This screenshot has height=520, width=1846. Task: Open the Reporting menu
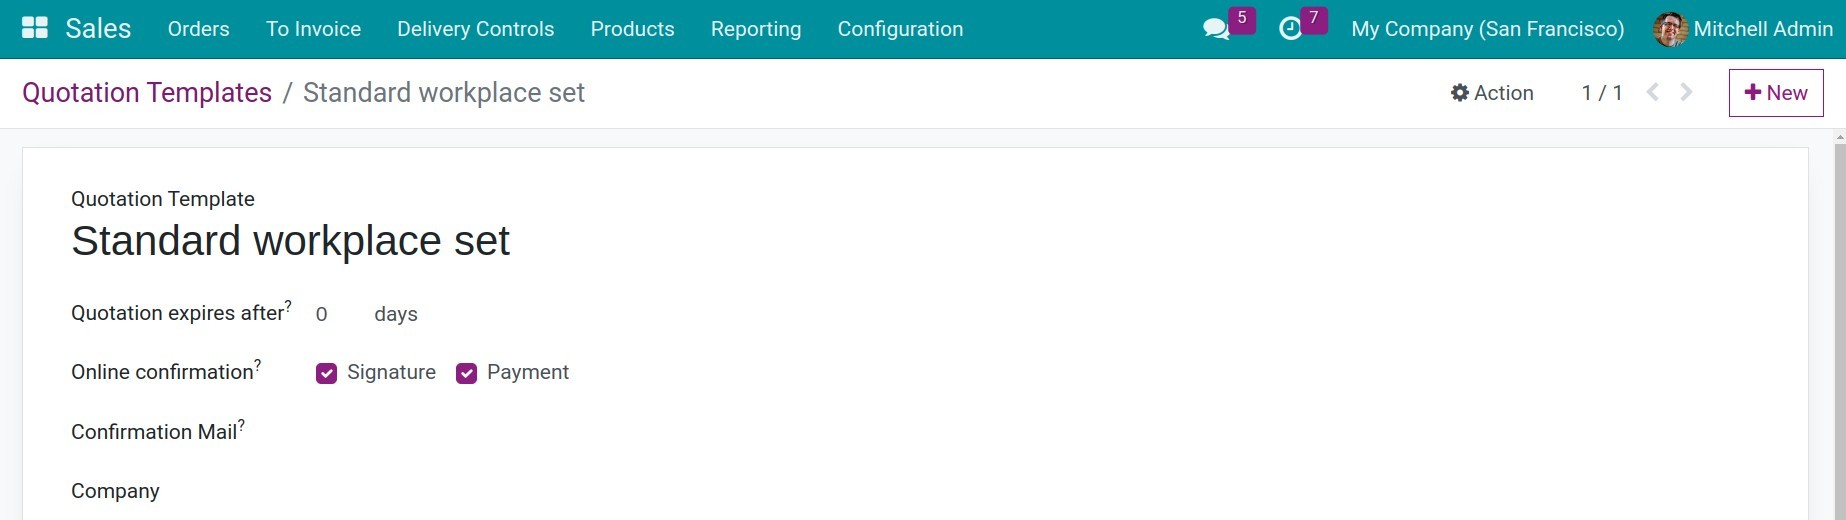coord(756,29)
